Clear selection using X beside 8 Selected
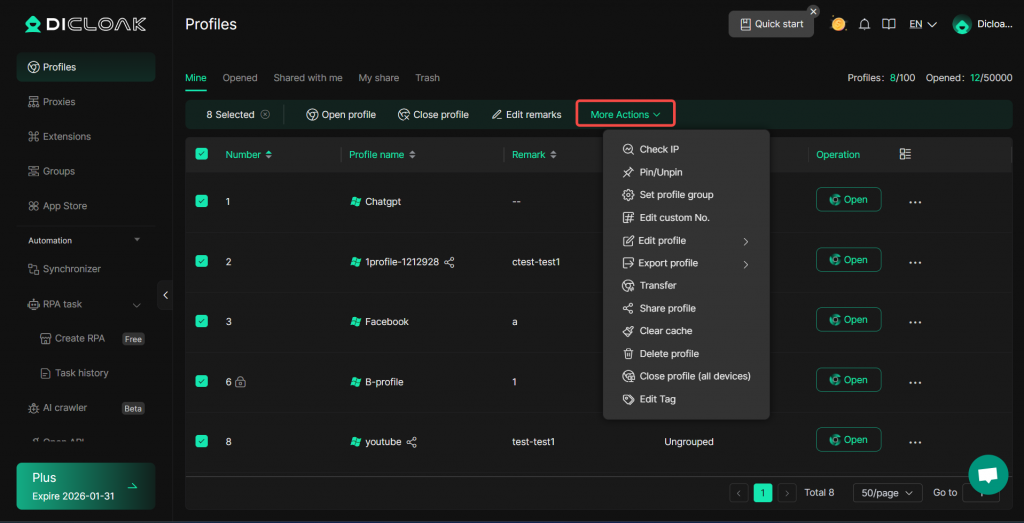 click(265, 115)
